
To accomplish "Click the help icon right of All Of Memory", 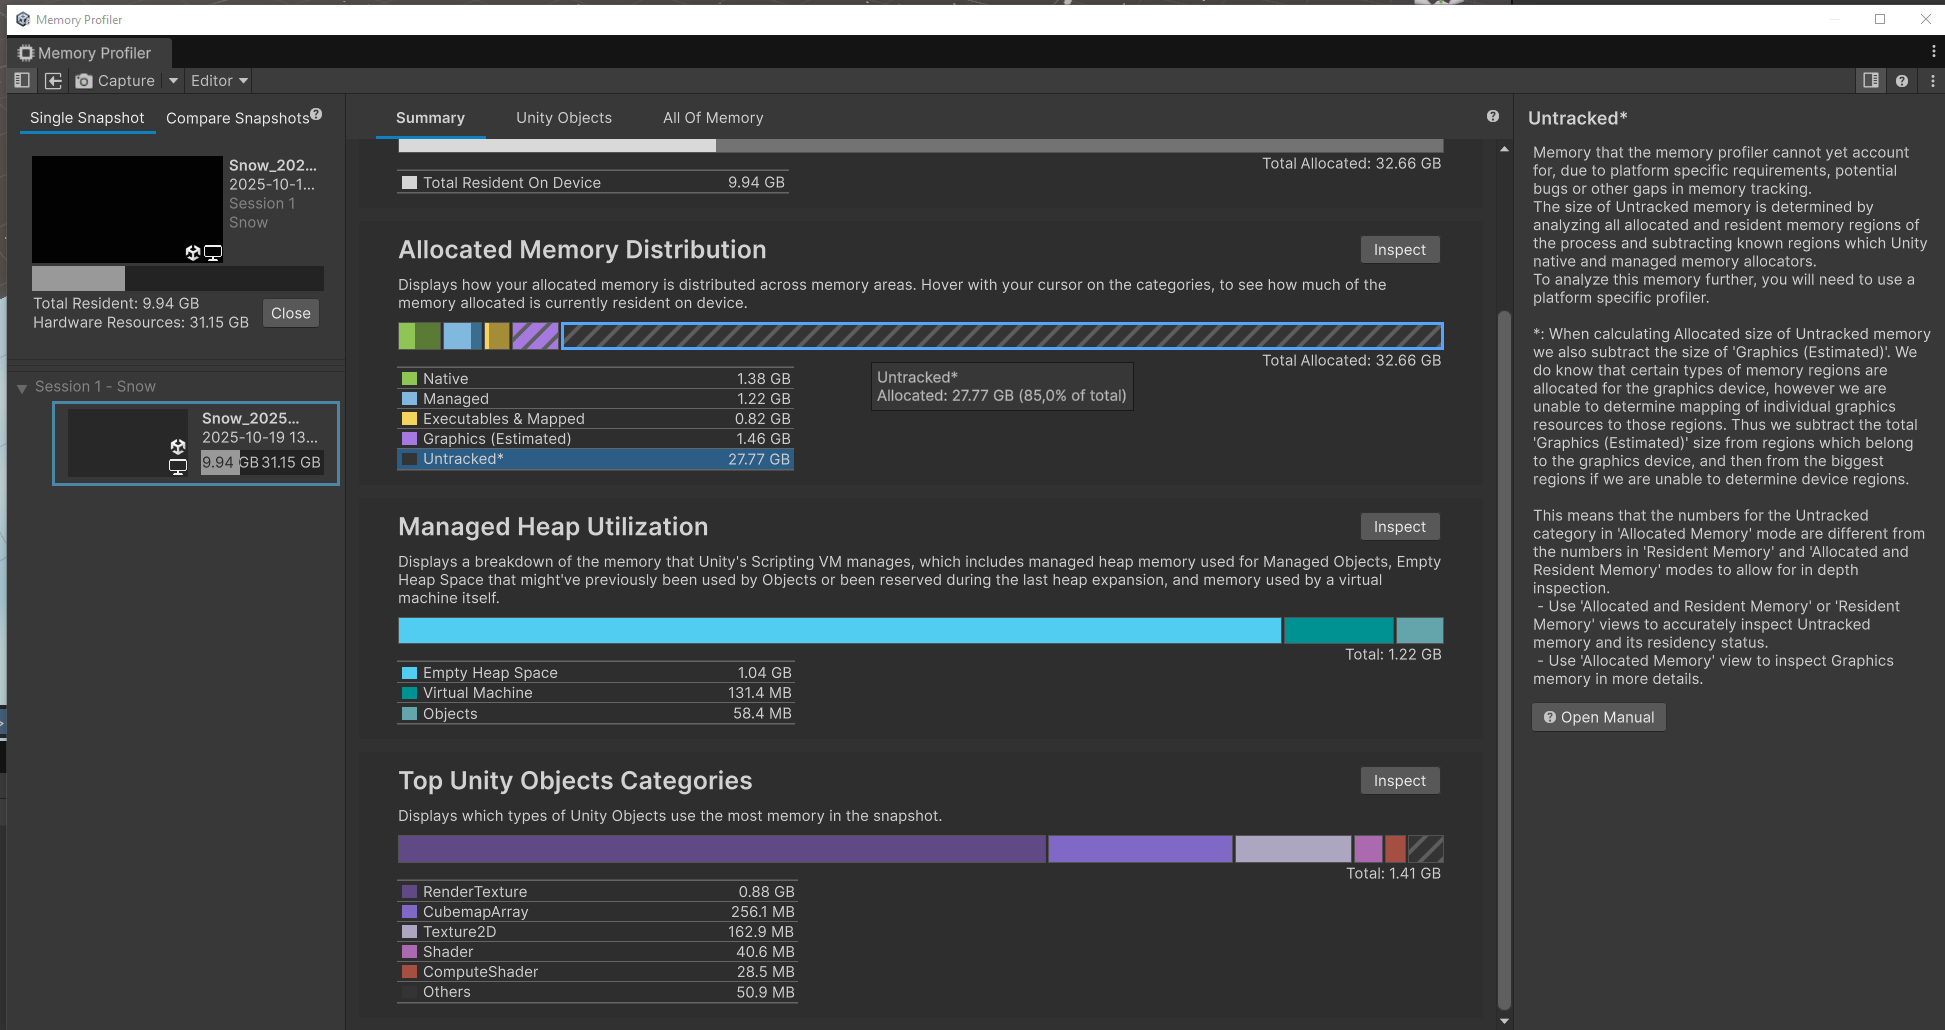I will point(1493,117).
